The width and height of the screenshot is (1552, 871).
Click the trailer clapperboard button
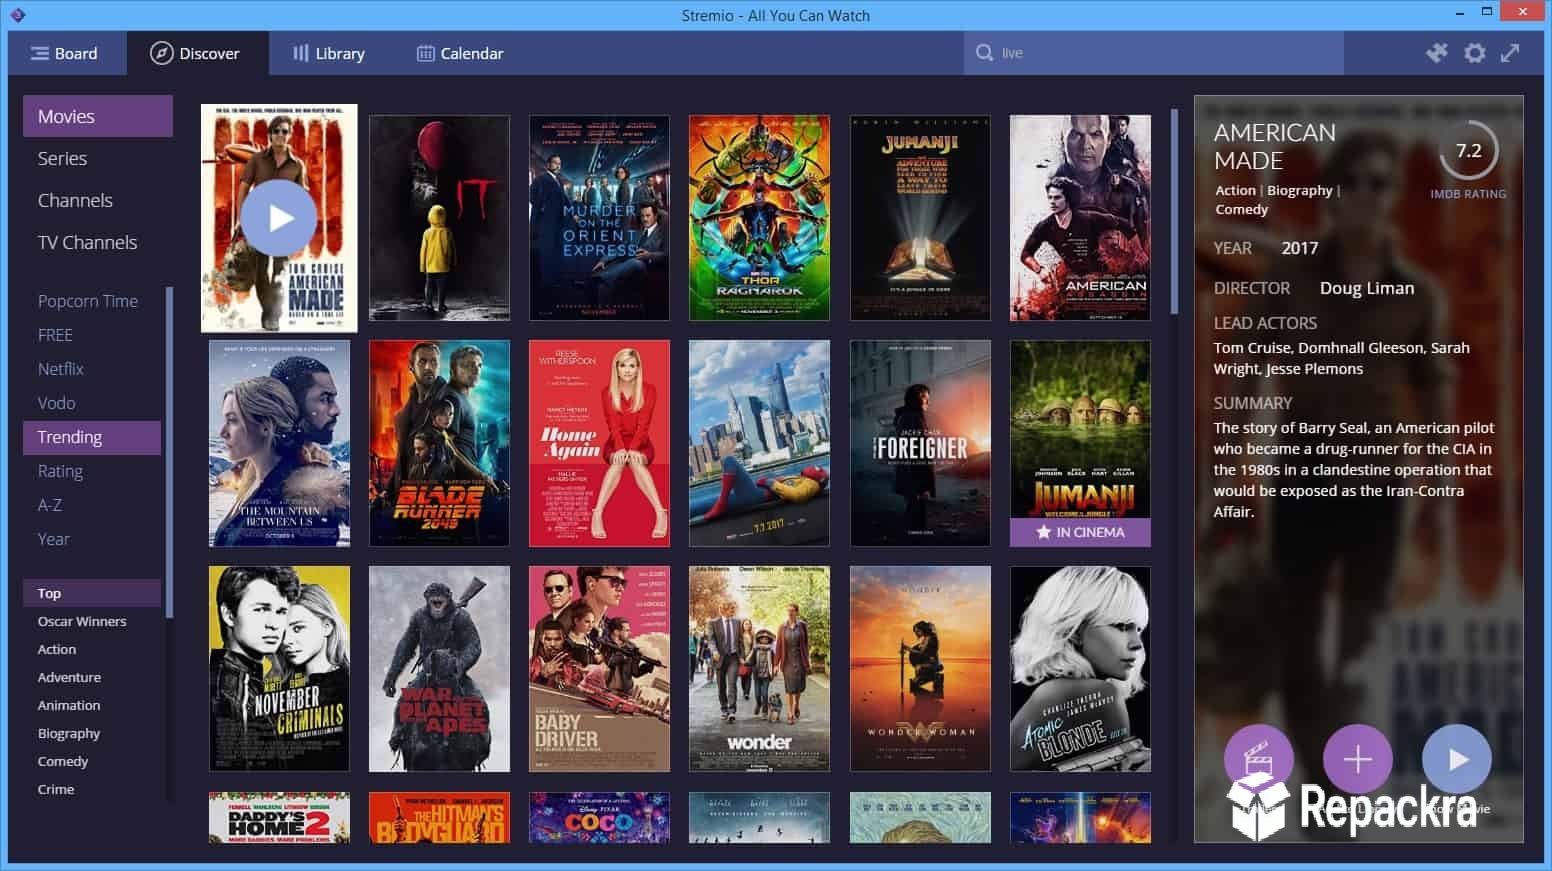click(x=1258, y=759)
